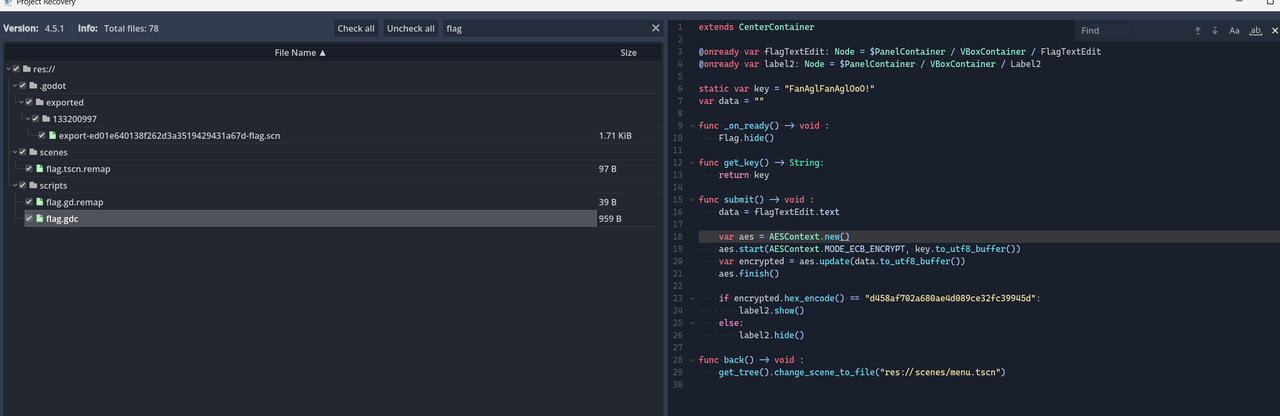Collapse the 133200997 tree node
The image size is (1280, 416).
coord(28,119)
